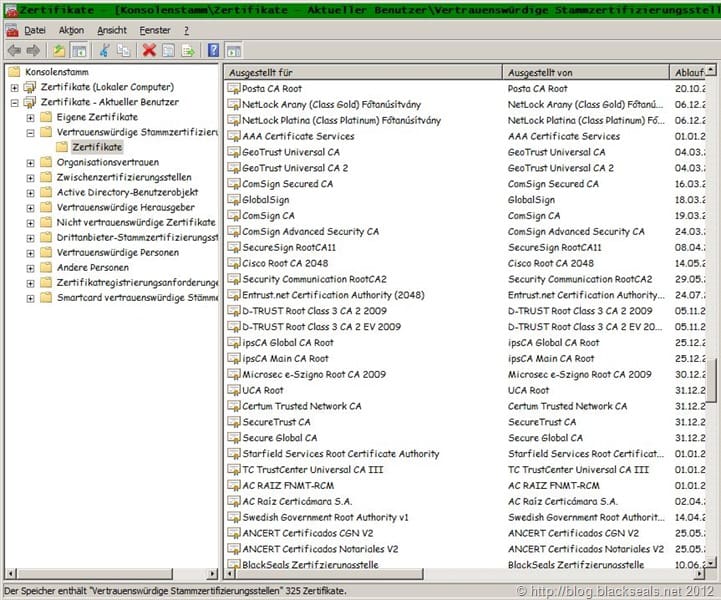Expand Zwischenzertifizierungsstellen node
Screen dimensions: 721x600
30,178
